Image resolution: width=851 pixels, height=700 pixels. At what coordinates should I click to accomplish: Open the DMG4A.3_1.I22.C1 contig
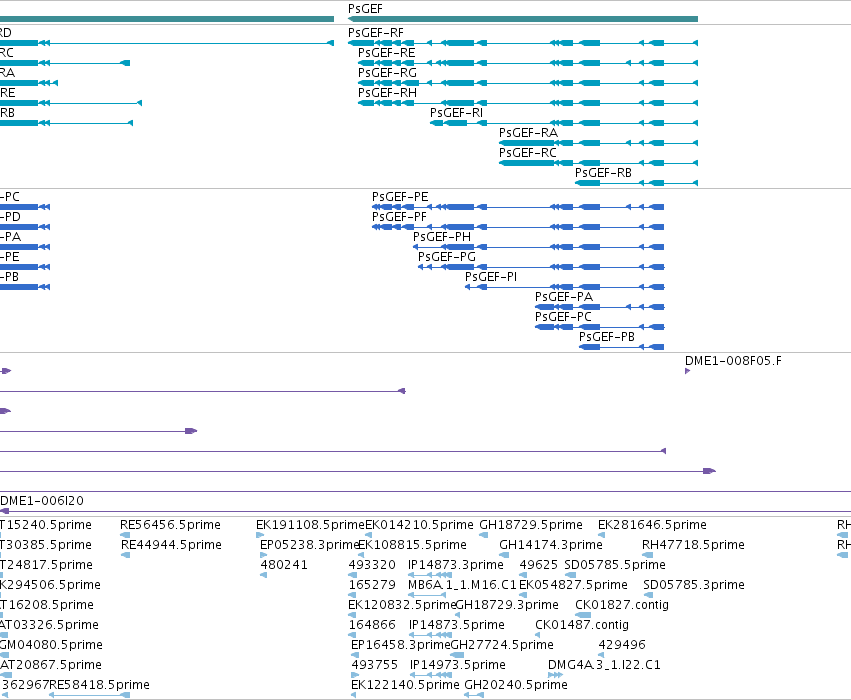604,665
